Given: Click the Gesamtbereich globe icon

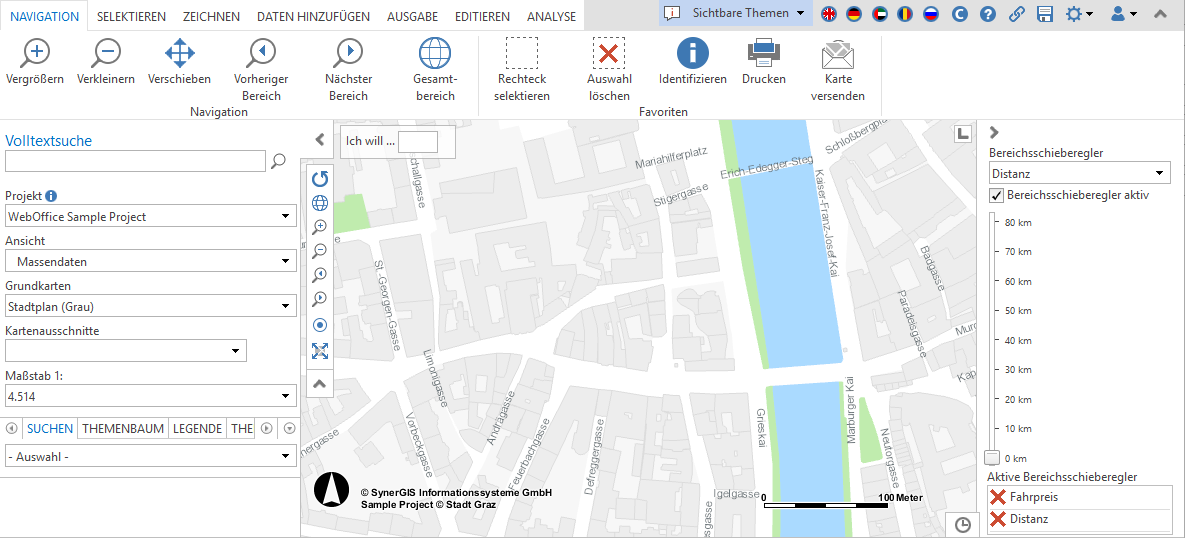Looking at the screenshot, I should click(x=435, y=52).
